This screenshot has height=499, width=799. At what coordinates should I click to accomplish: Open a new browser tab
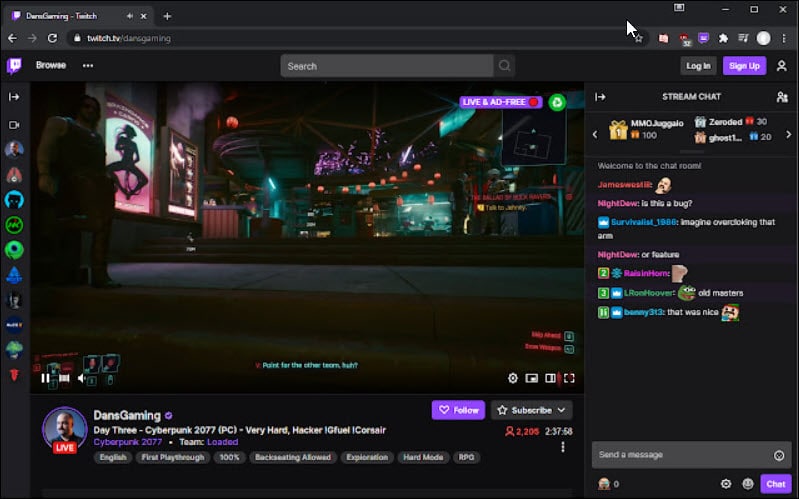167,16
